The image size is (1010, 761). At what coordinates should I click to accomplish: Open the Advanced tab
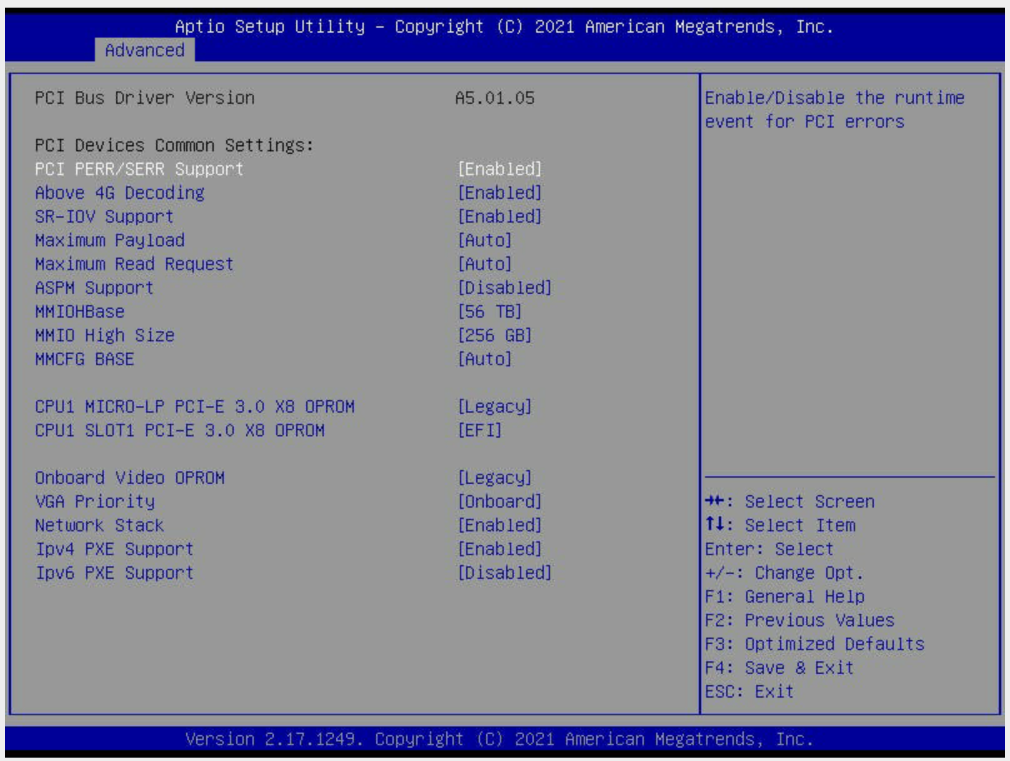click(144, 50)
